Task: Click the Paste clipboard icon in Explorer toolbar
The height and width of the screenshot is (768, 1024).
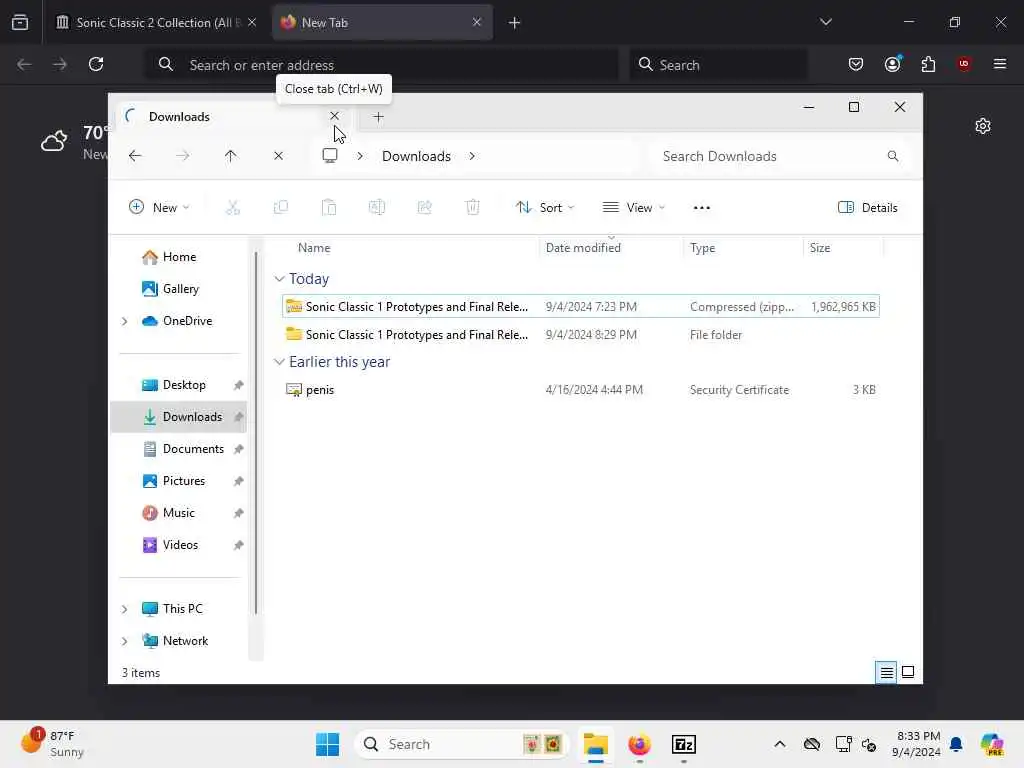Action: tap(328, 208)
